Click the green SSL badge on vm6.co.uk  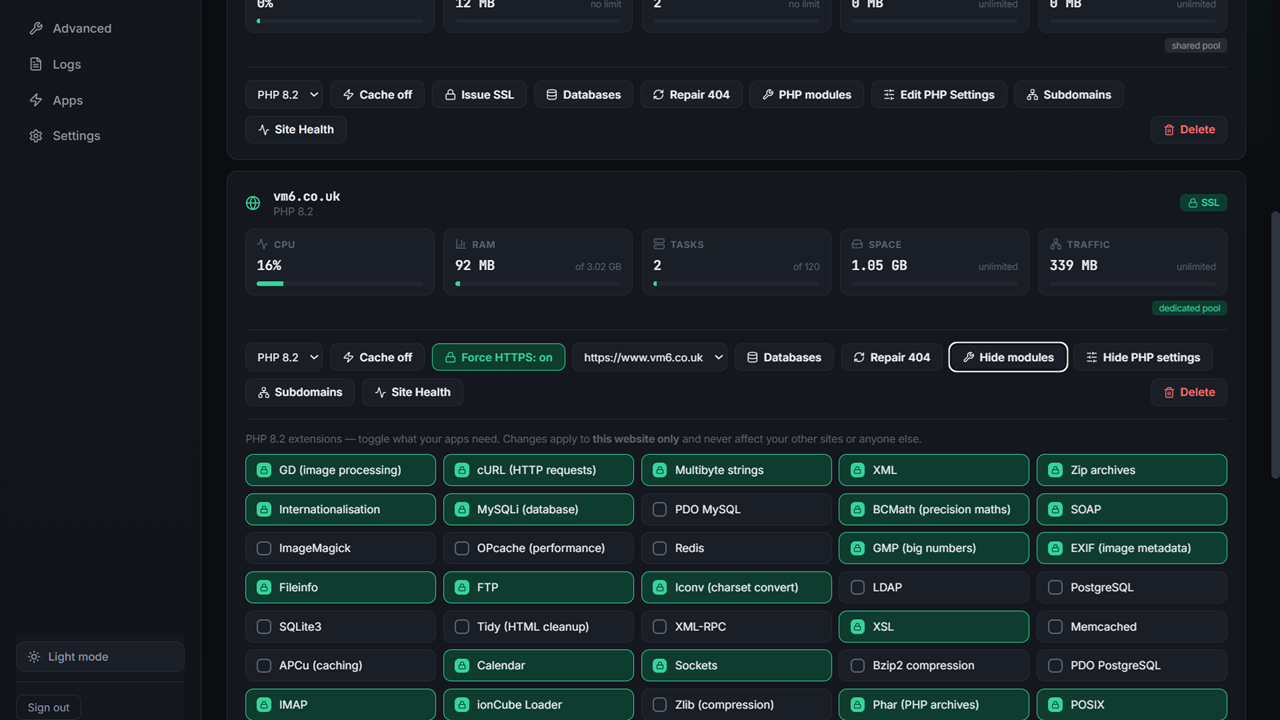tap(1203, 202)
